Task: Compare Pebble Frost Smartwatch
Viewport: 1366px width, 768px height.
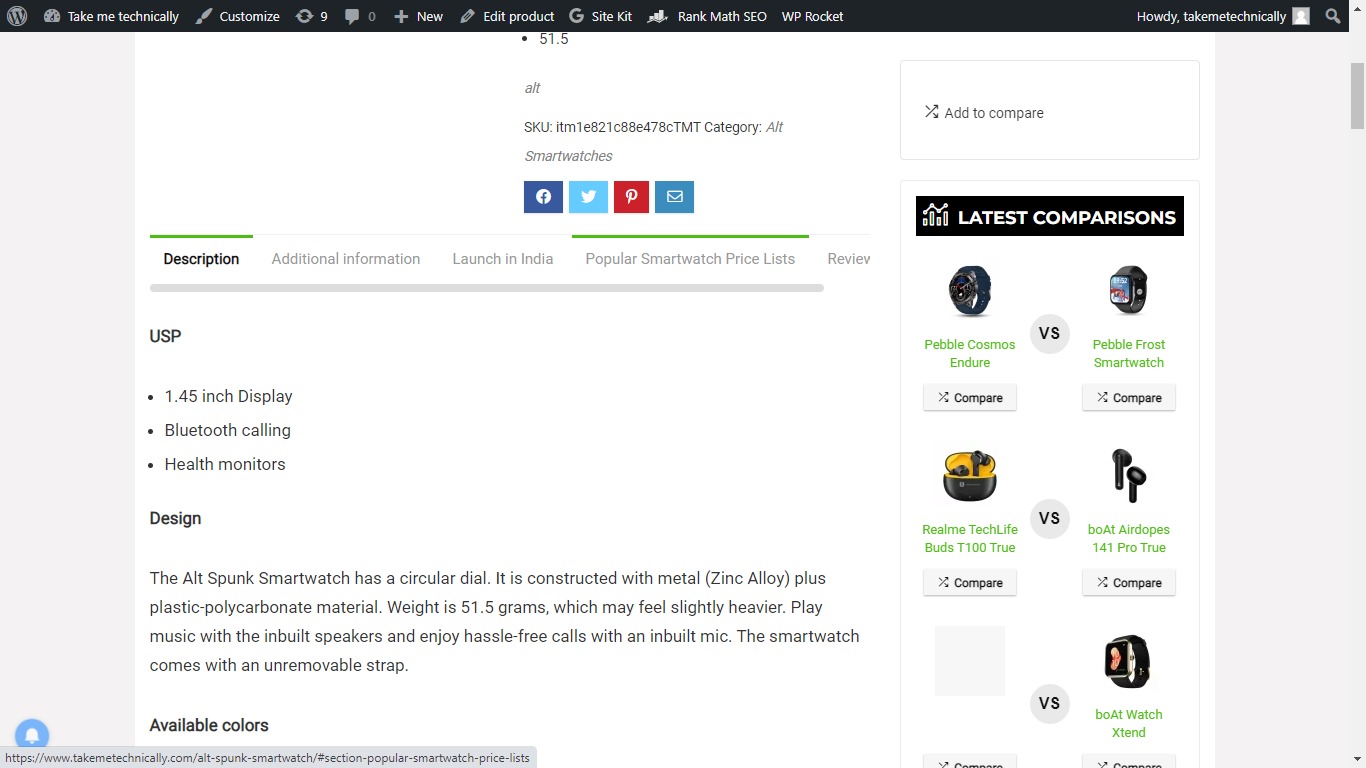Action: pos(1129,398)
